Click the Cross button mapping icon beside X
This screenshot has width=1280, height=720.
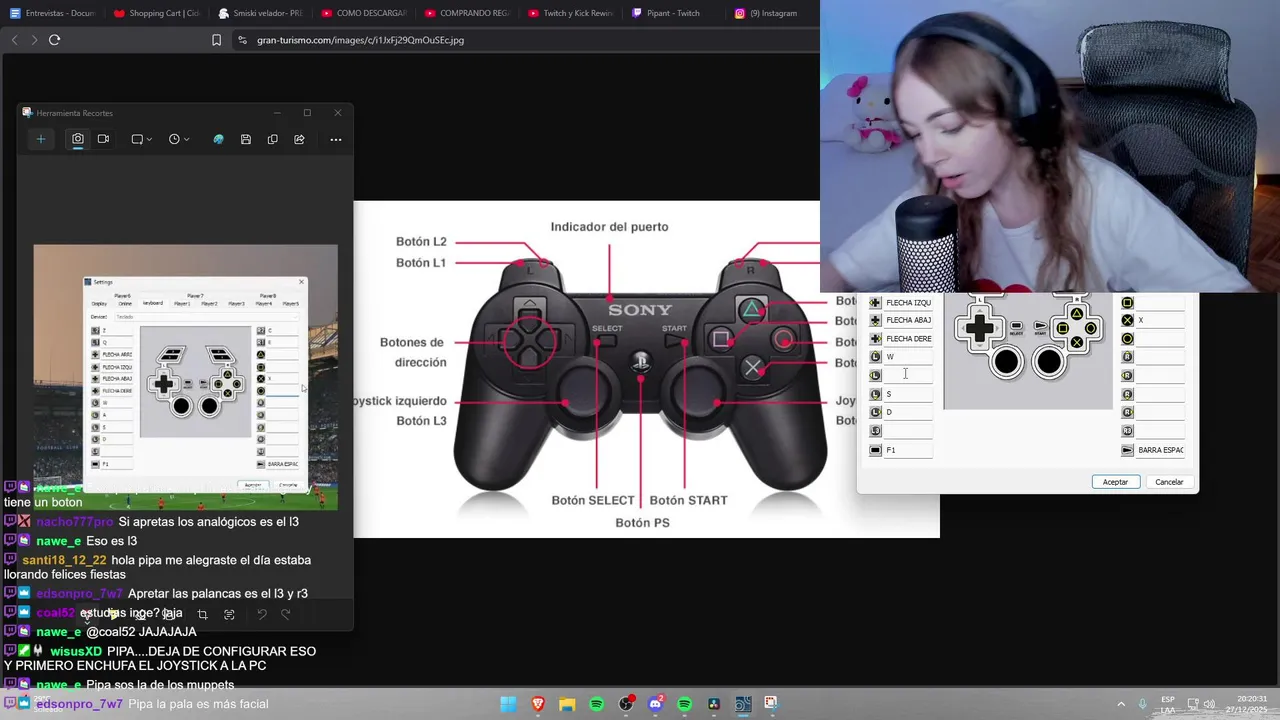[1128, 321]
